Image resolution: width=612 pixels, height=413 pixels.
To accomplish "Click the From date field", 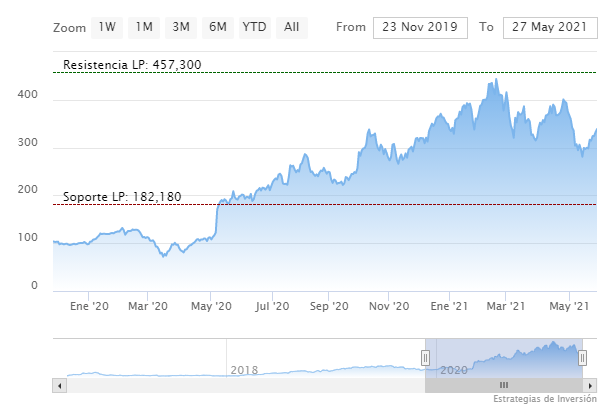I will 420,27.
